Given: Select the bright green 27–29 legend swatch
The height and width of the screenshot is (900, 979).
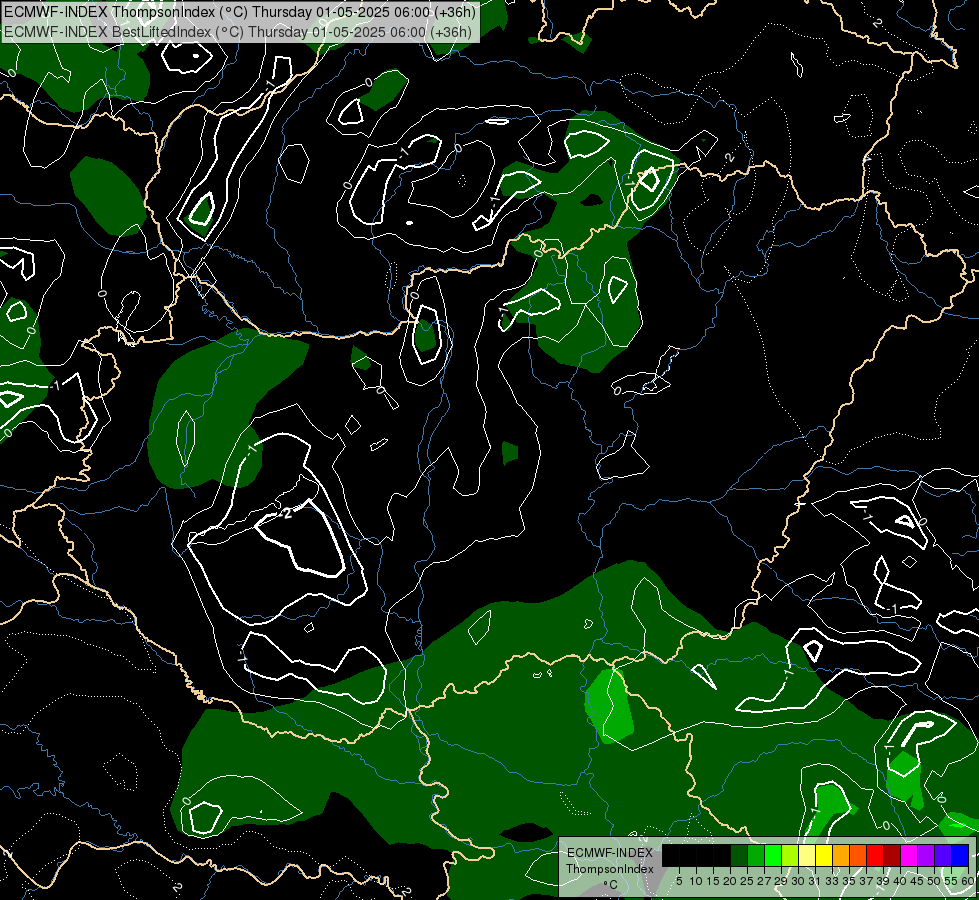Looking at the screenshot, I should 773,855.
